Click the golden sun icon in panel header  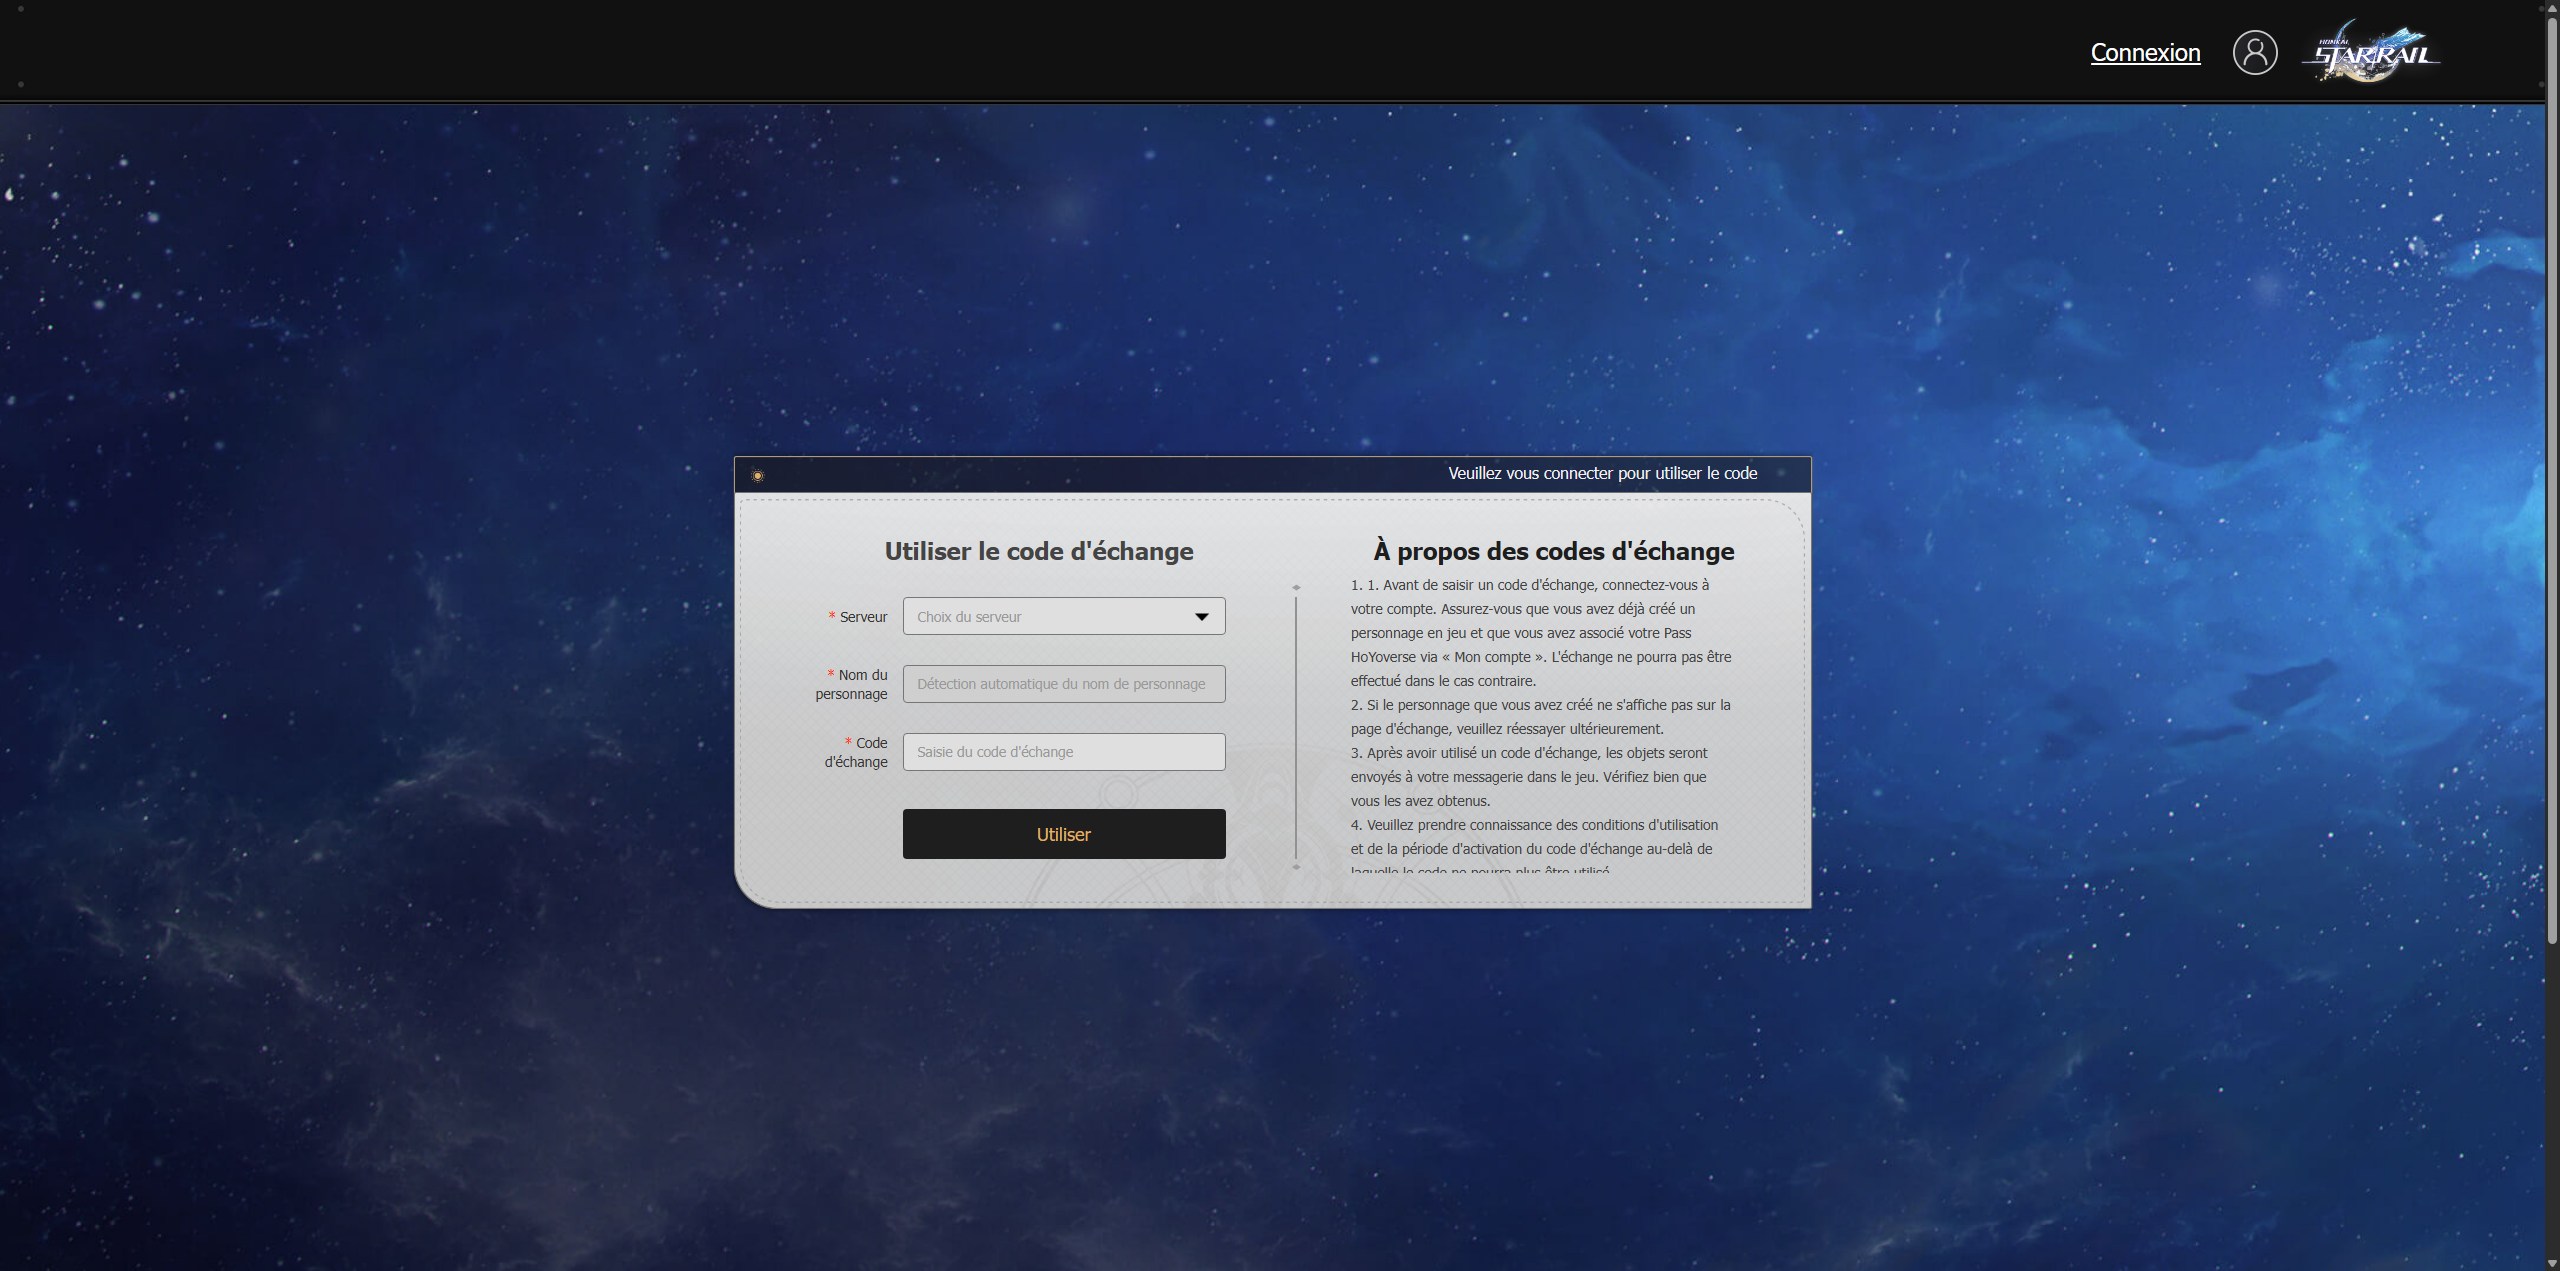pos(757,476)
